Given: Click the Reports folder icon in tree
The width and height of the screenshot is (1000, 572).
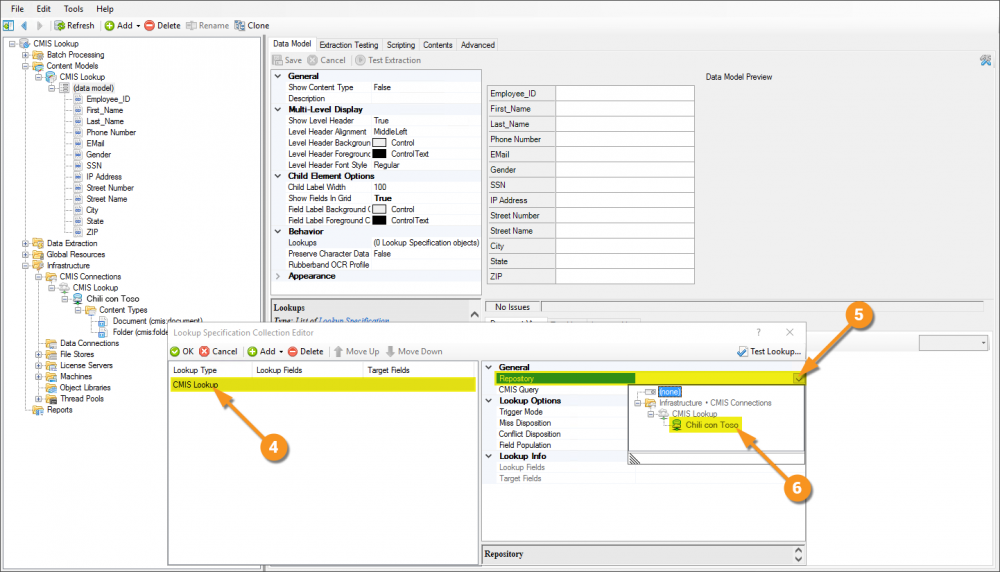Looking at the screenshot, I should pyautogui.click(x=38, y=410).
